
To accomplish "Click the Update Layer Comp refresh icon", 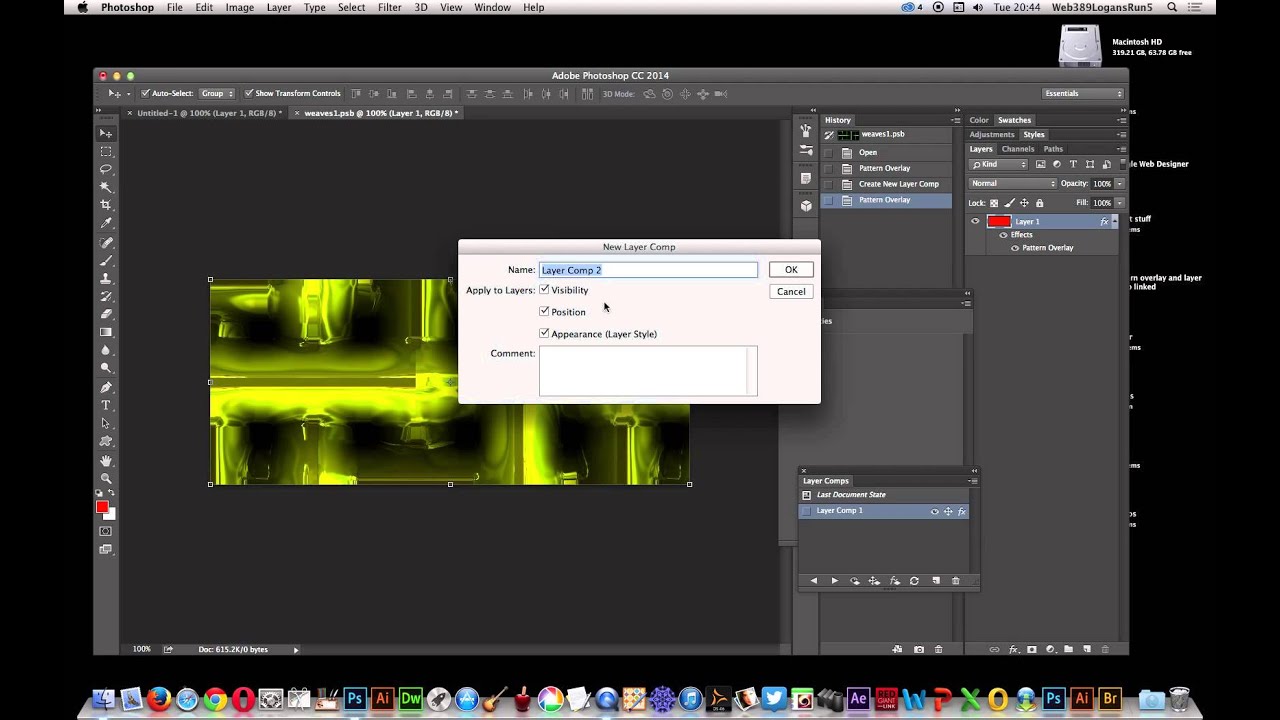I will click(914, 581).
